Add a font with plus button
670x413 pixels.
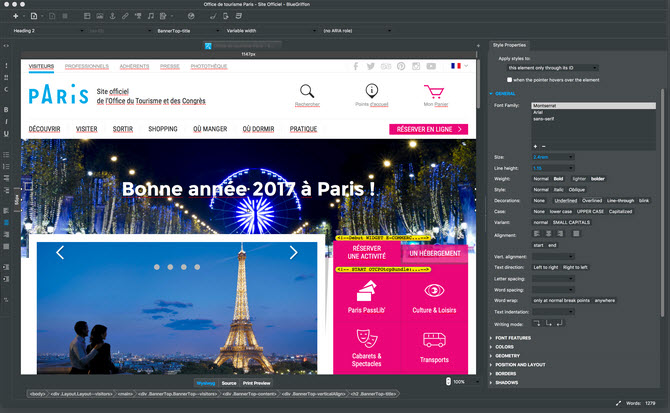pos(535,146)
